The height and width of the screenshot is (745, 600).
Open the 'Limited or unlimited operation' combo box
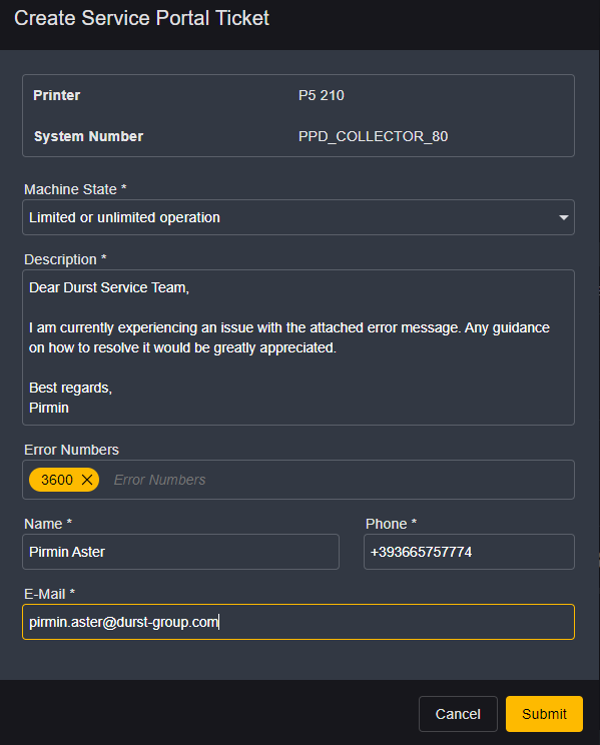tap(290, 217)
